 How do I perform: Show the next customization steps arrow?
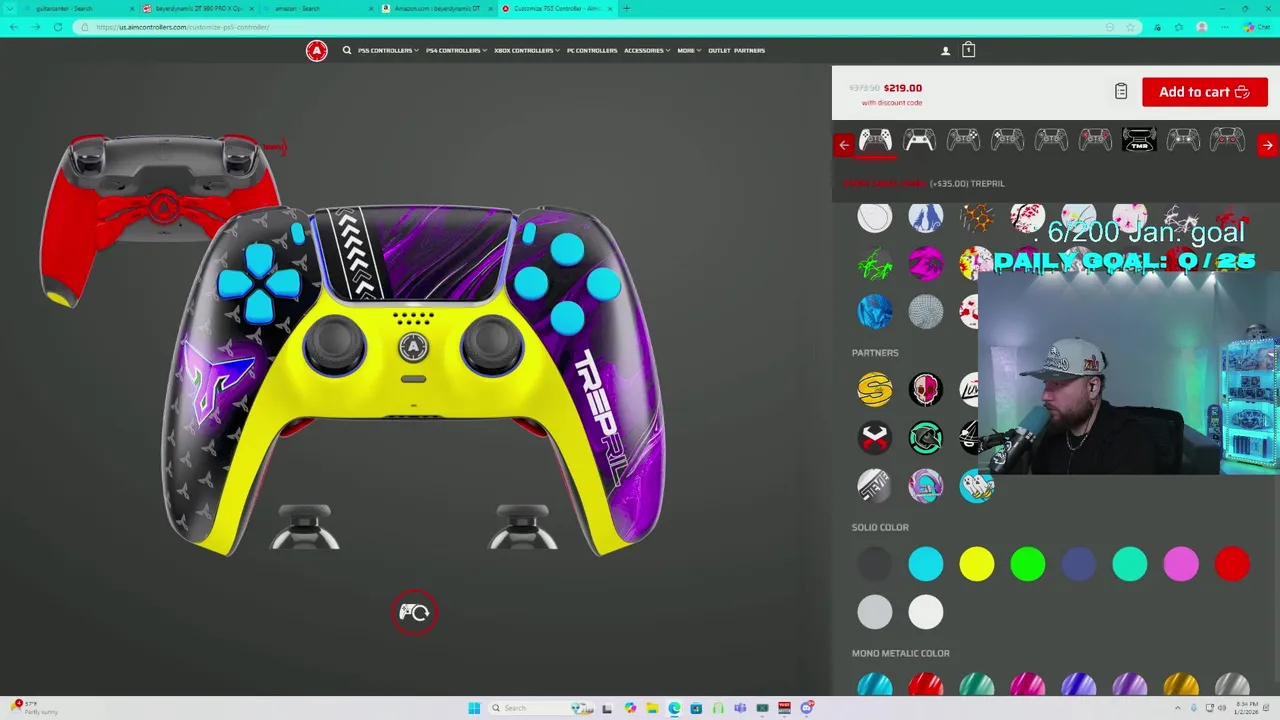coord(1267,145)
